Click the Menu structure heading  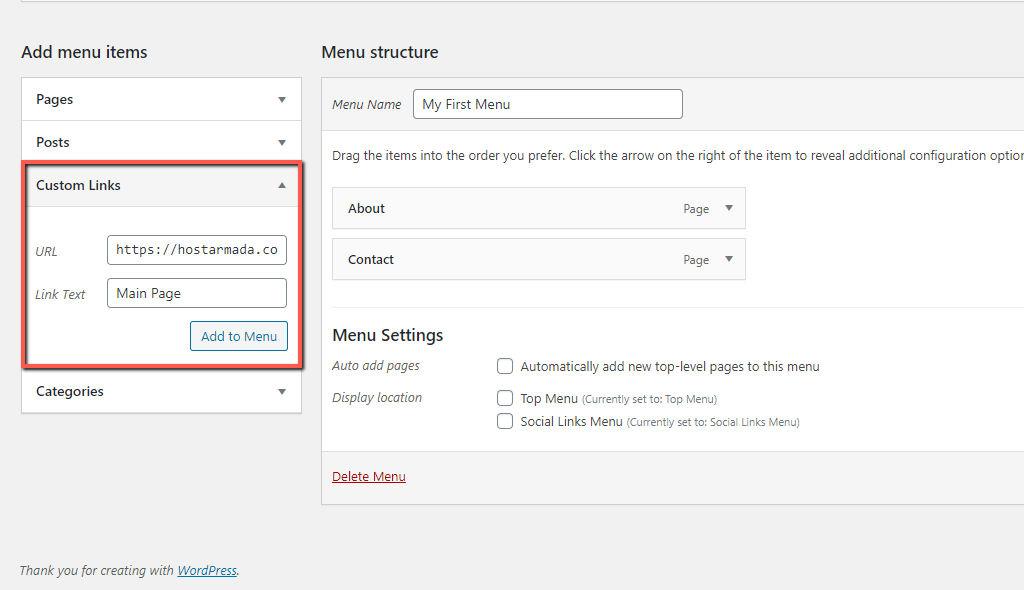tap(380, 52)
